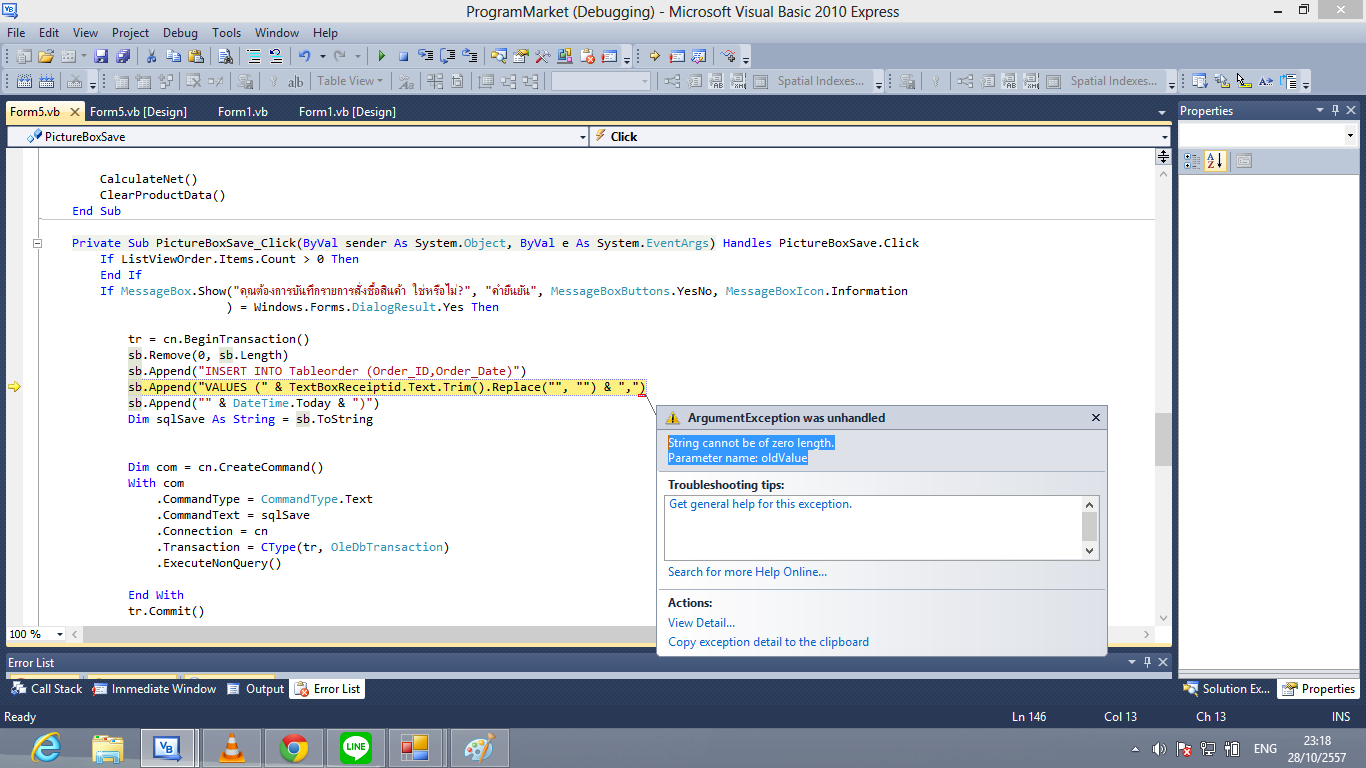Collapse the PictureBoxSave_Click sub outline

pyautogui.click(x=38, y=243)
